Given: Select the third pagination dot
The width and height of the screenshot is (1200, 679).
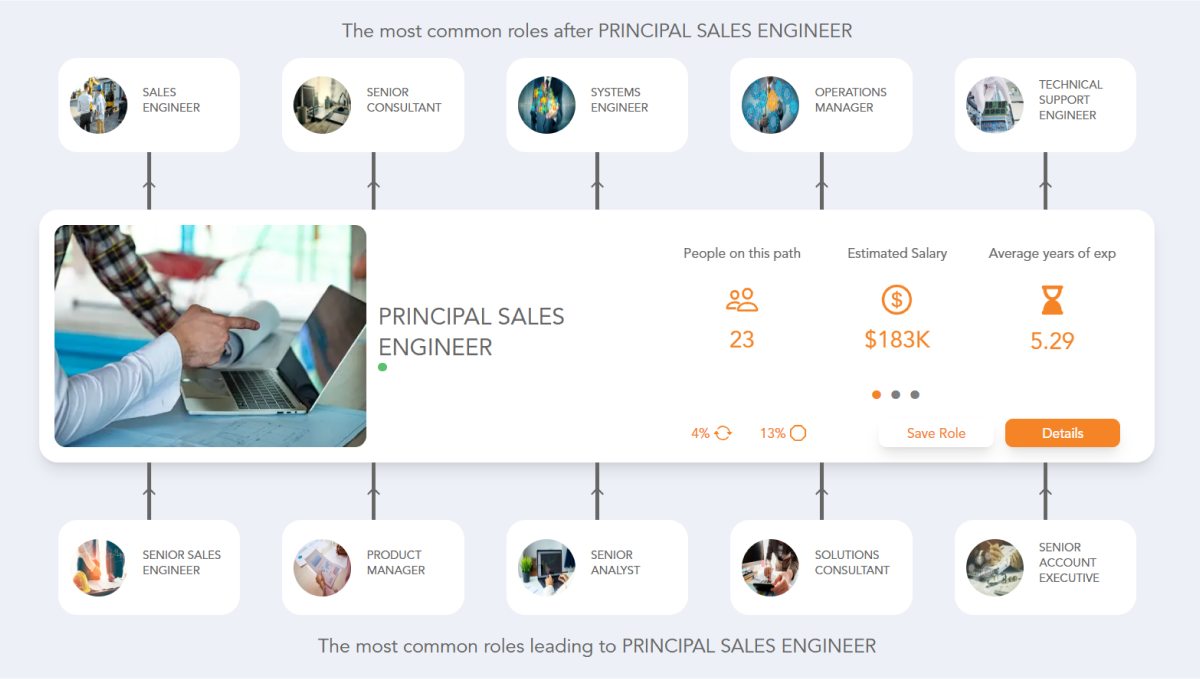Looking at the screenshot, I should click(916, 394).
